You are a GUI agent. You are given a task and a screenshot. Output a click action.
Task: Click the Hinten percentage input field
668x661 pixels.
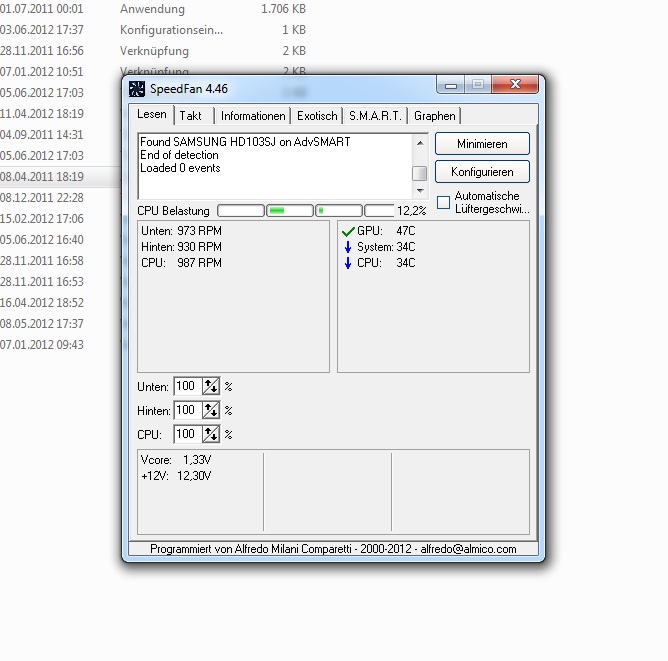(188, 410)
